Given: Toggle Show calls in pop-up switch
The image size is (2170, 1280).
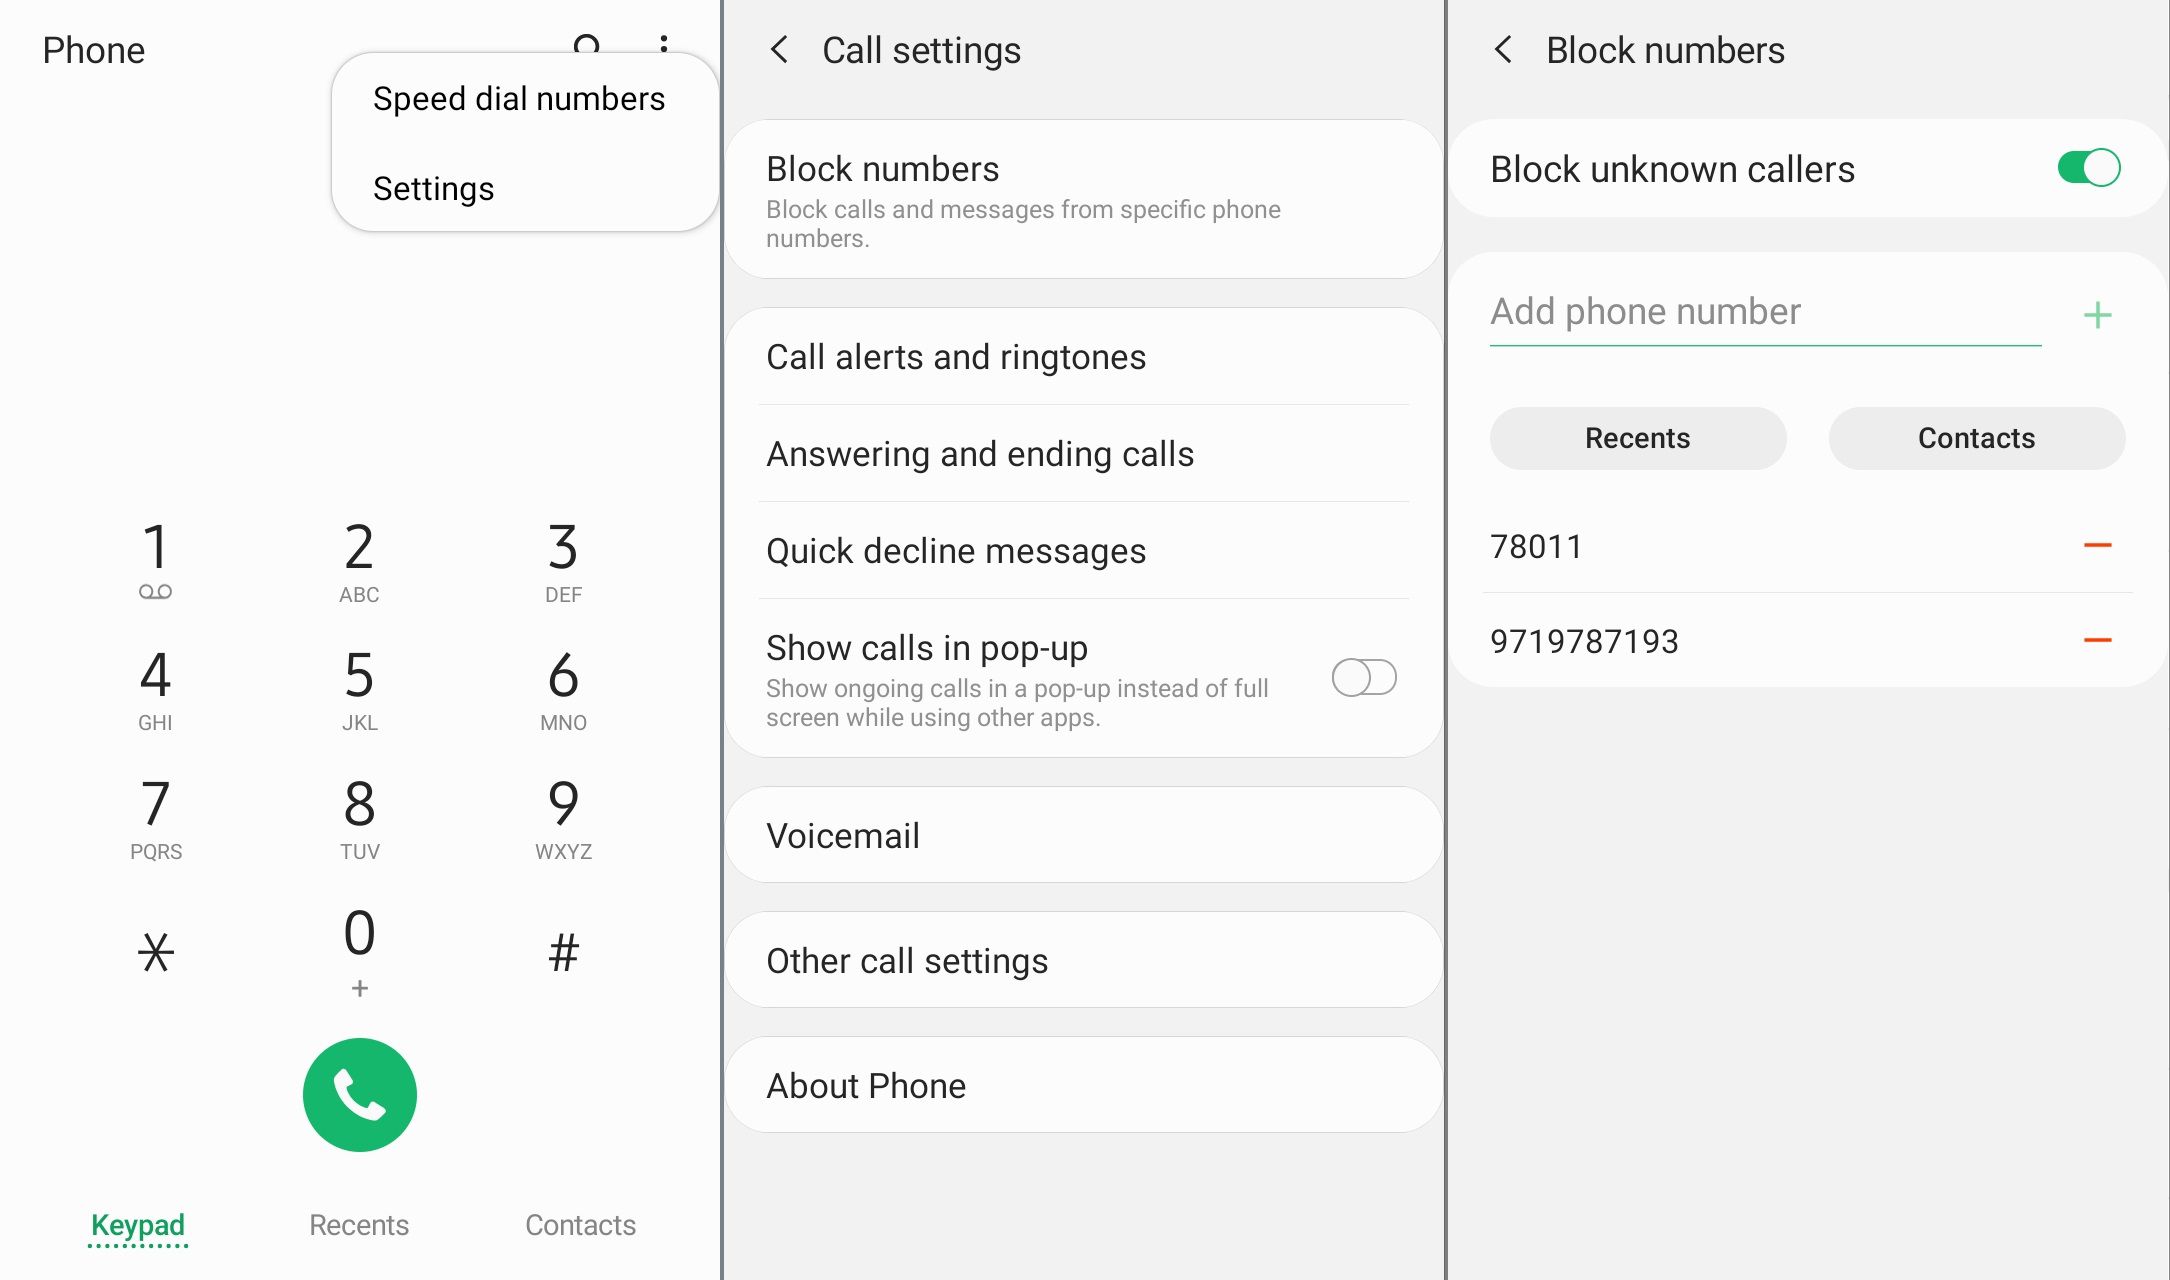Looking at the screenshot, I should click(1361, 677).
